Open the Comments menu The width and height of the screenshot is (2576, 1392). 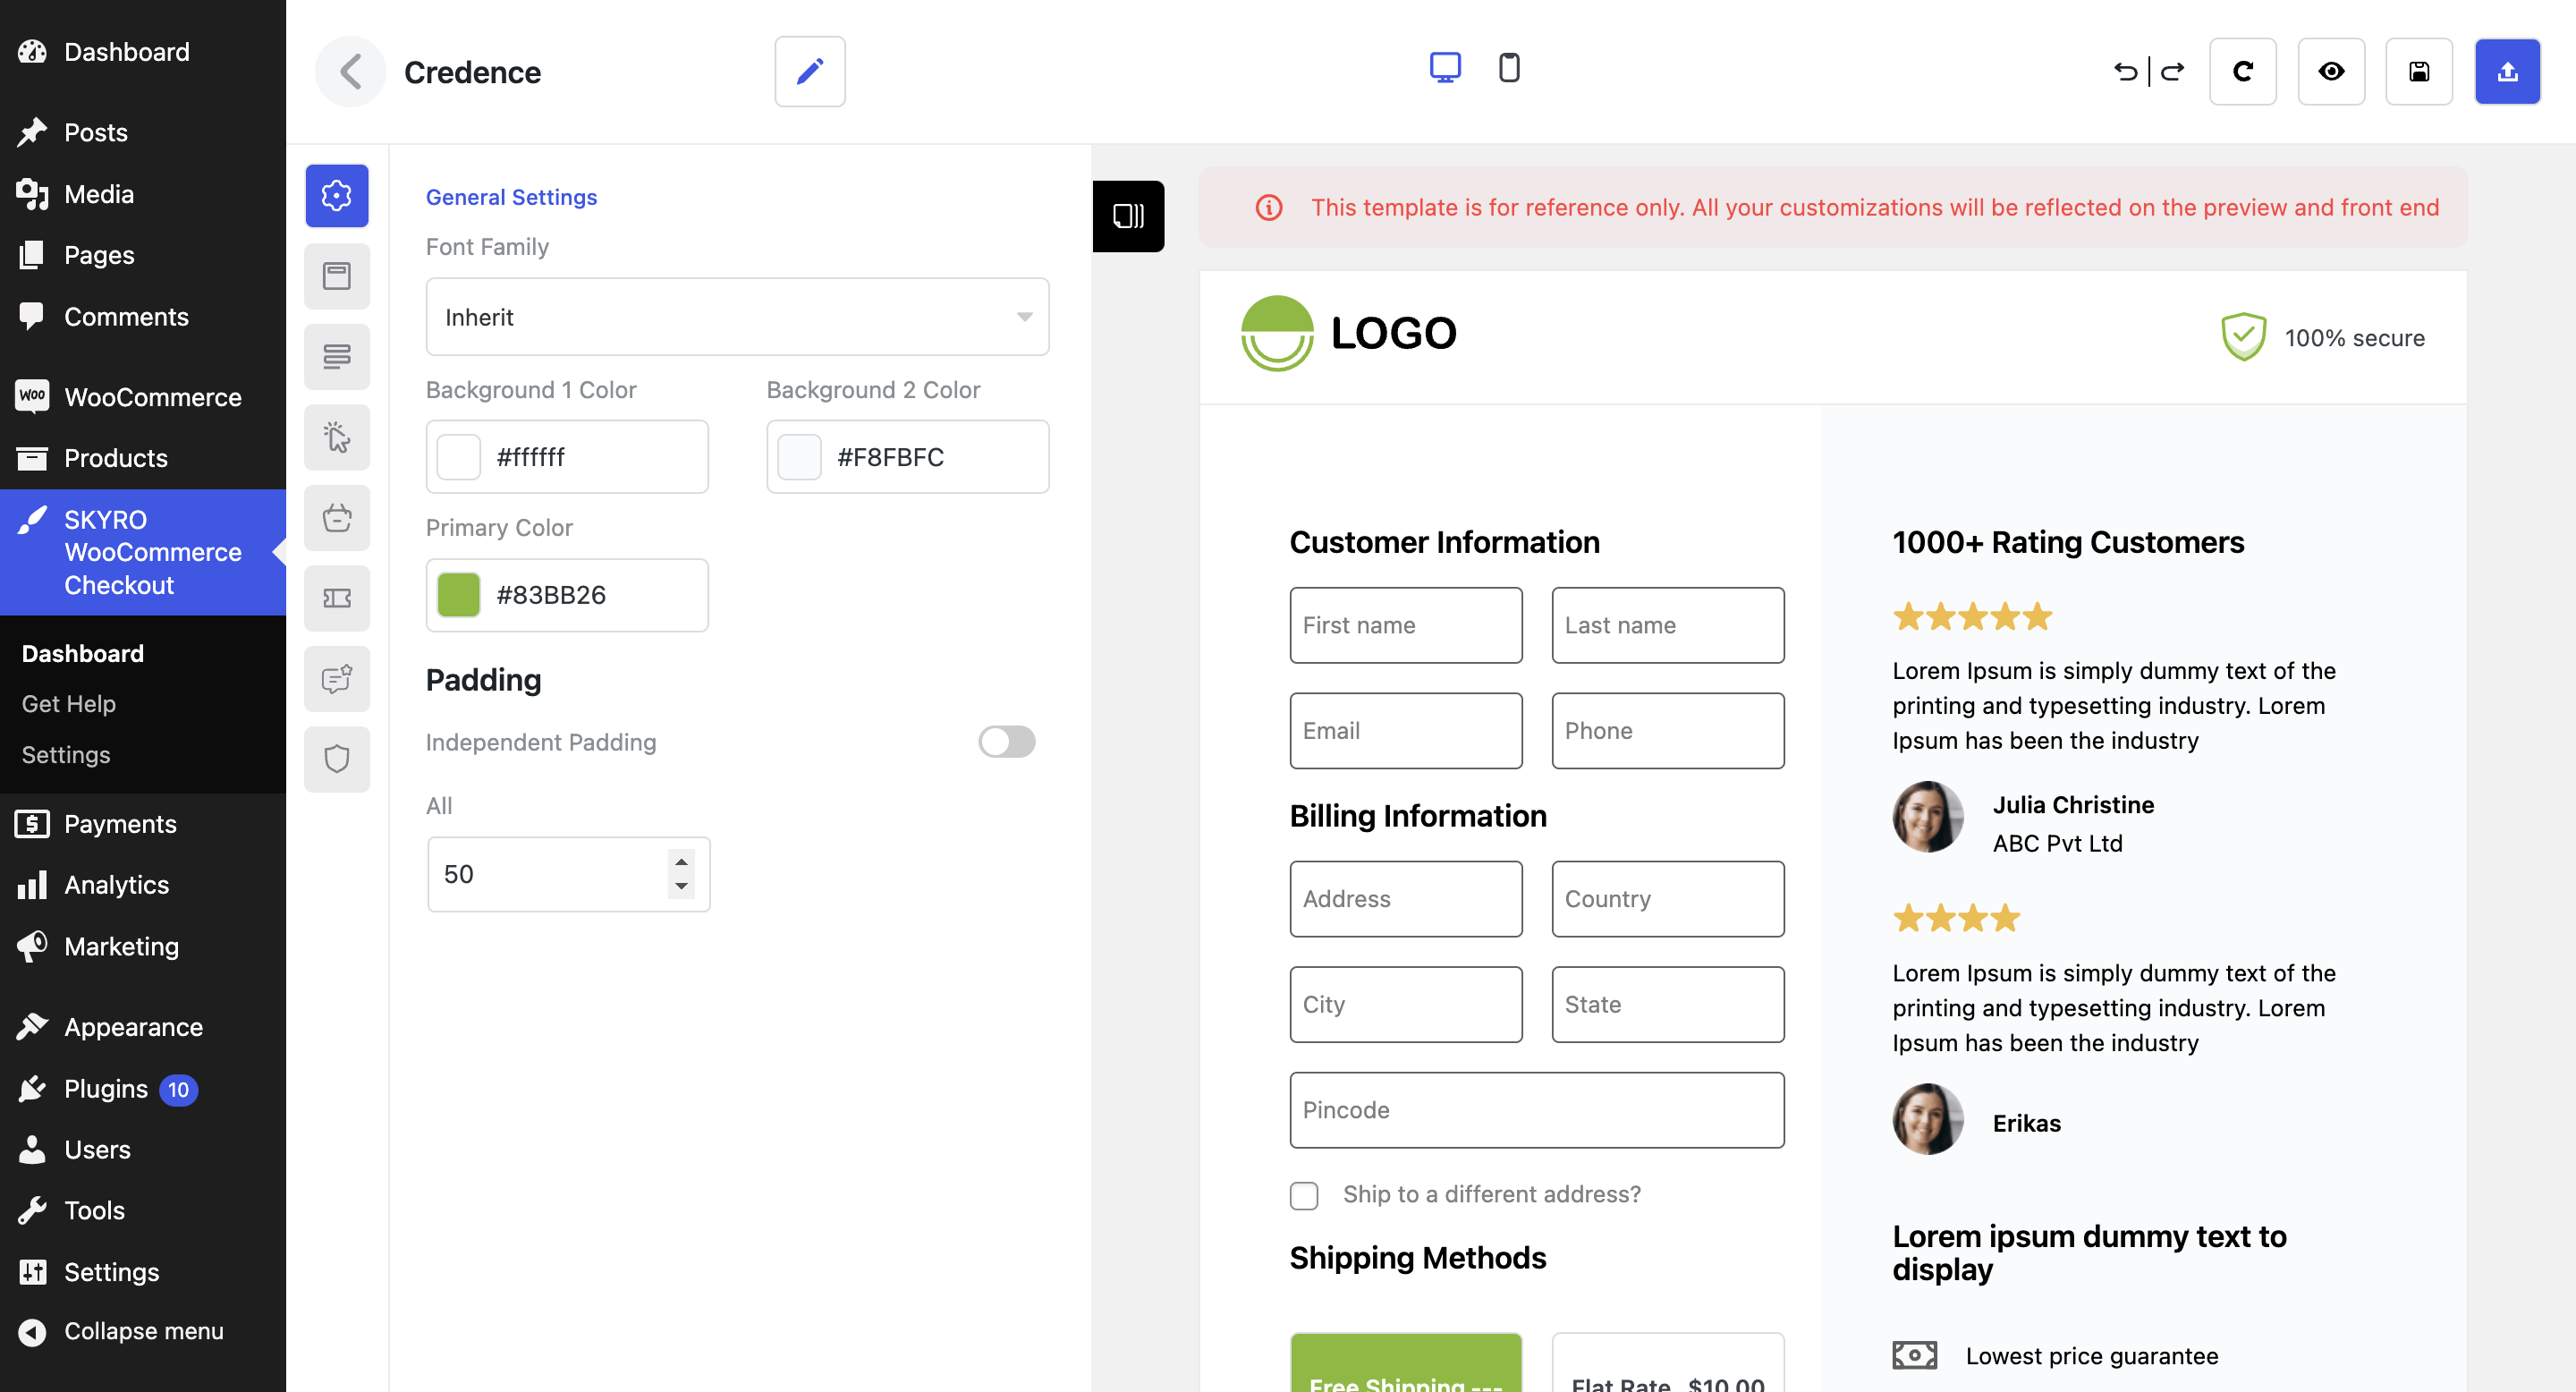143,316
